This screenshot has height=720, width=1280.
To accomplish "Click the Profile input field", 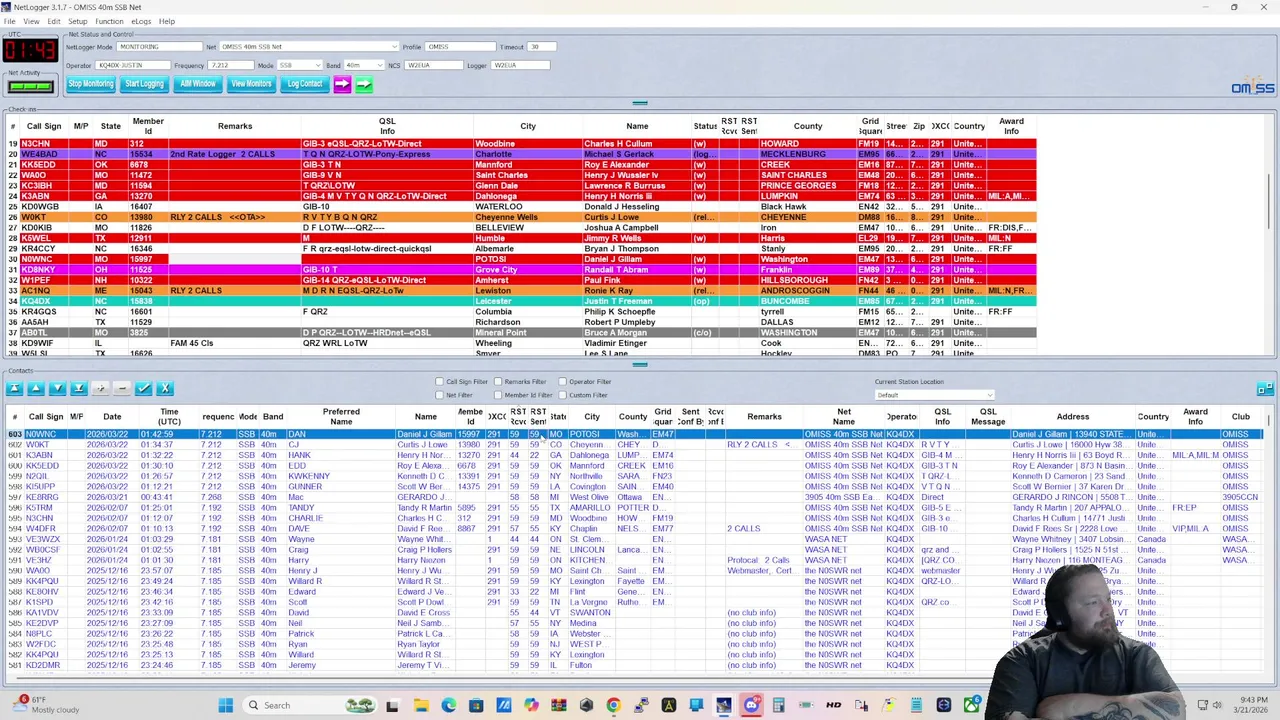I will (x=460, y=47).
